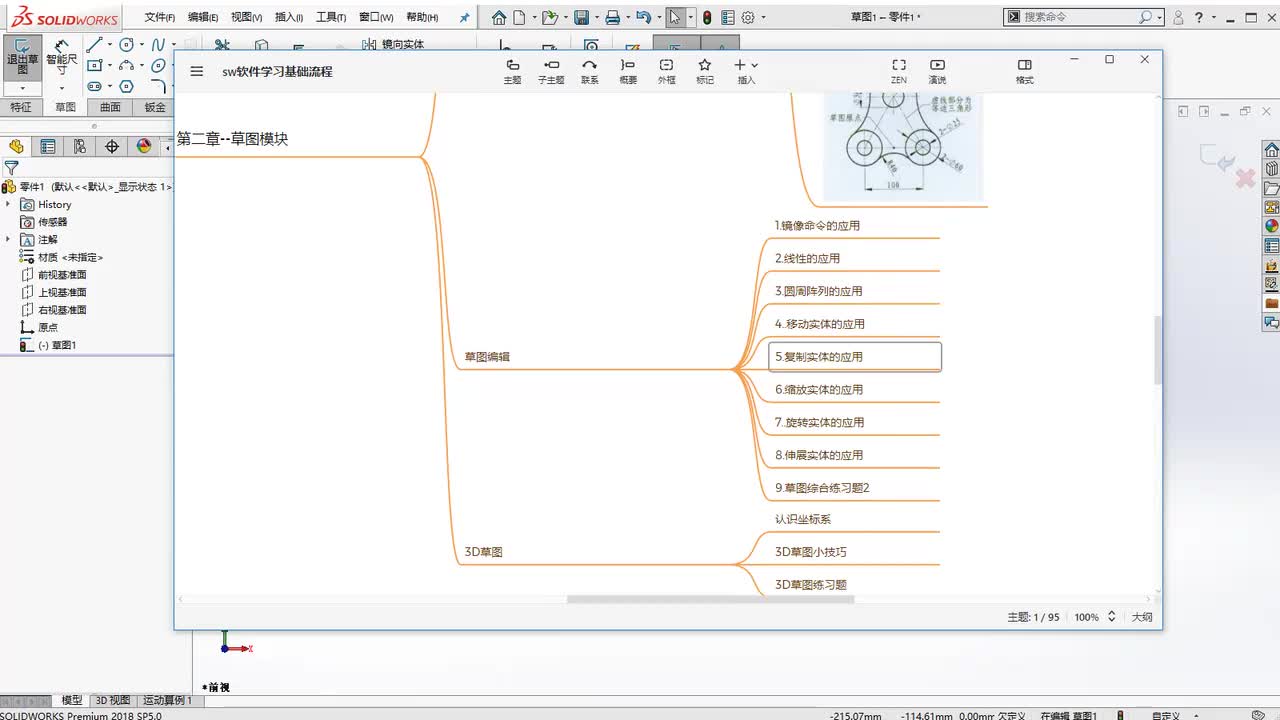Open the dropdown under Smart Dimension
This screenshot has width=1280, height=720.
pyautogui.click(x=61, y=89)
